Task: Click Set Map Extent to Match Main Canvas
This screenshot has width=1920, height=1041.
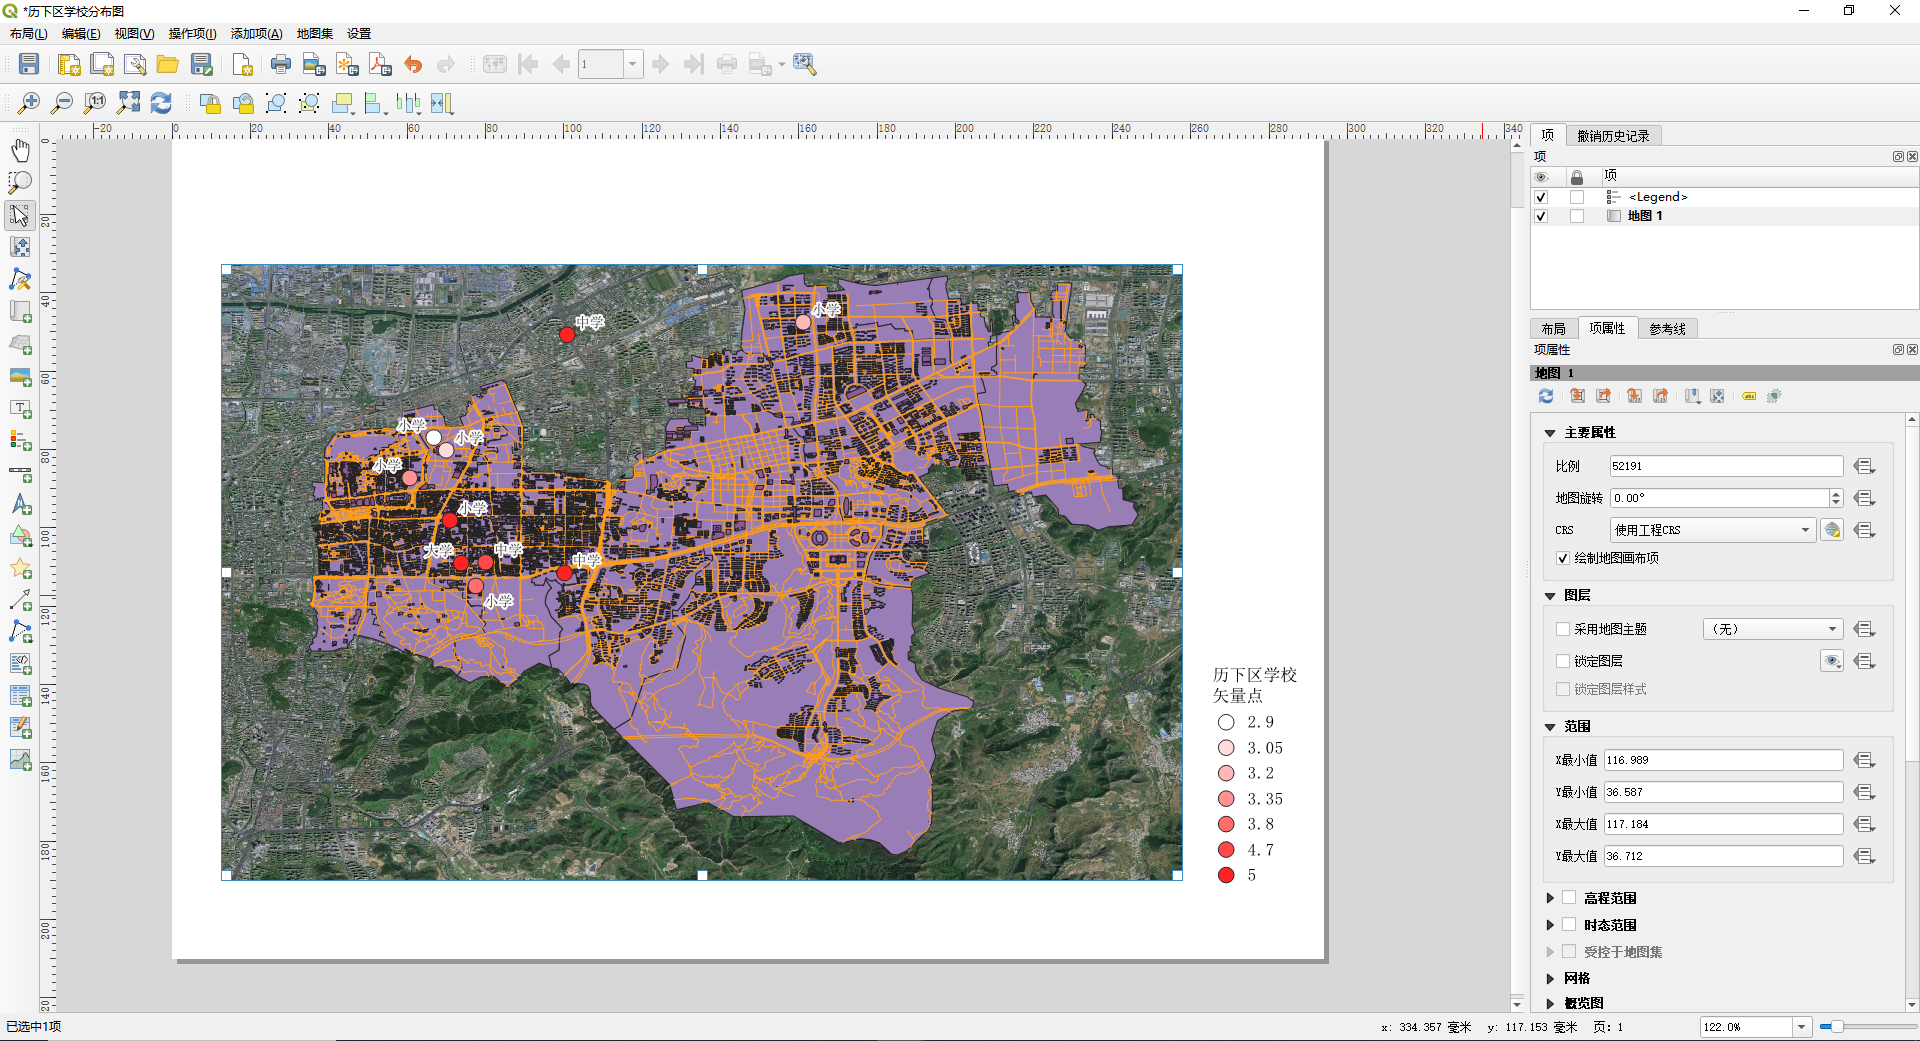Action: coord(1577,396)
